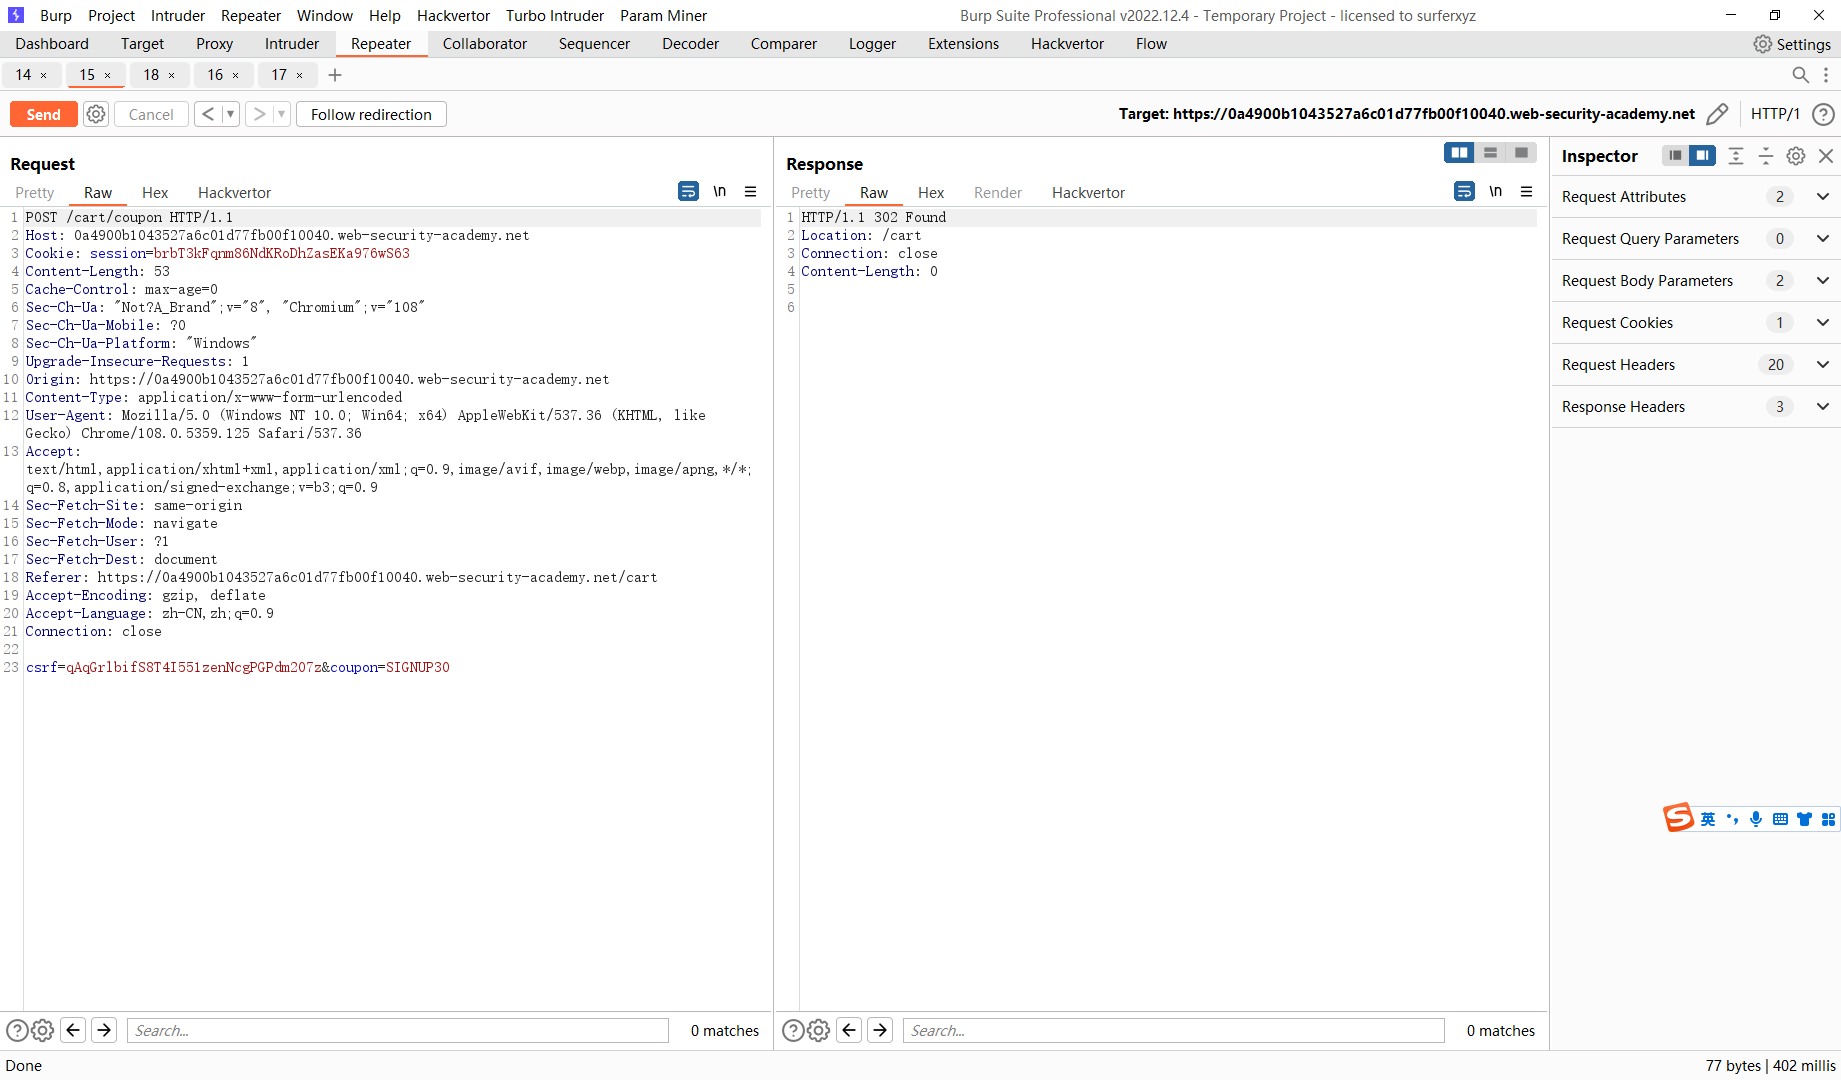Open the Intruder tab
Screen dimensions: 1841x1080
(292, 44)
